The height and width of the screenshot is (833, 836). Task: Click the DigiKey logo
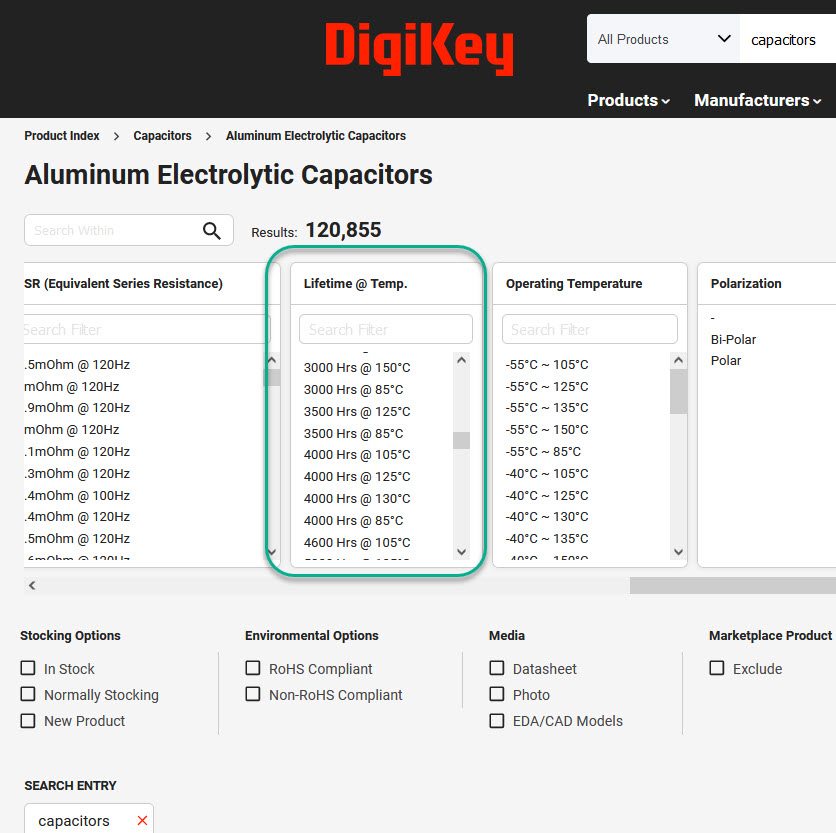pyautogui.click(x=419, y=49)
